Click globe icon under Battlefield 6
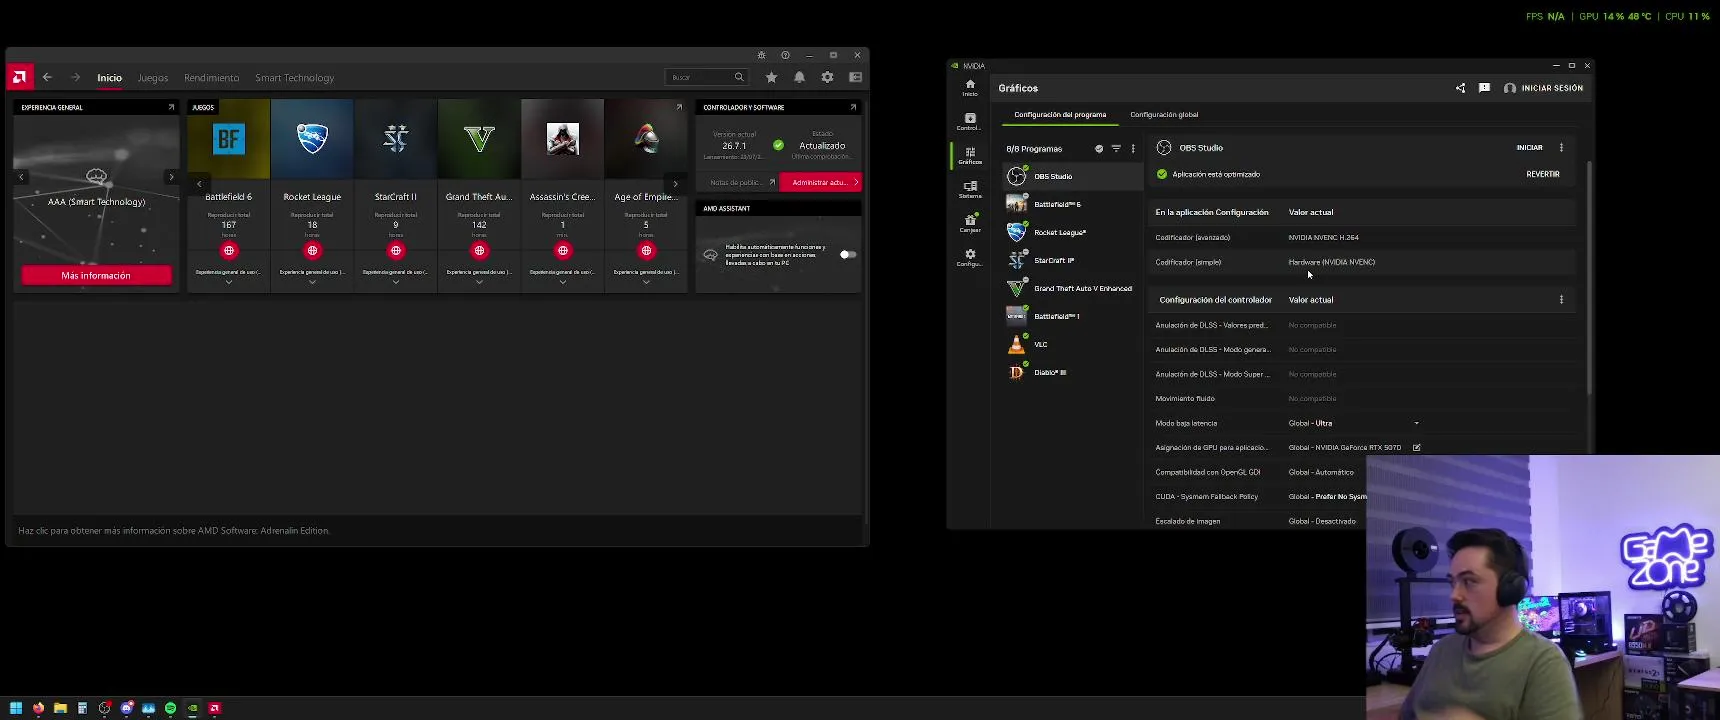The width and height of the screenshot is (1720, 720). [x=229, y=250]
